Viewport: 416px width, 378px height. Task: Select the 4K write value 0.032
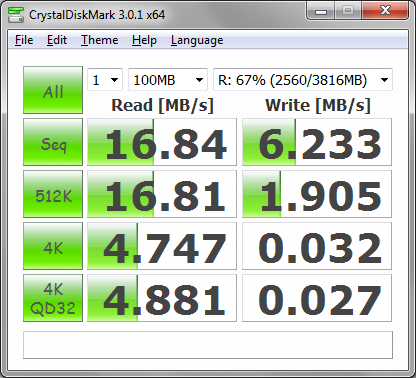[317, 246]
